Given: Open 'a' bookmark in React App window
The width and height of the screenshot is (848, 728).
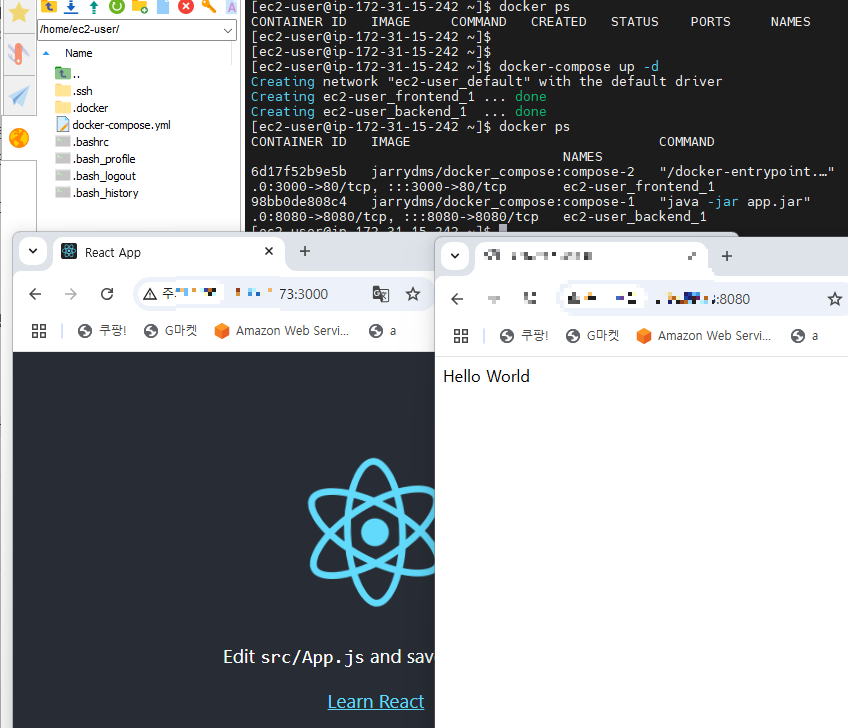Looking at the screenshot, I should tap(383, 331).
